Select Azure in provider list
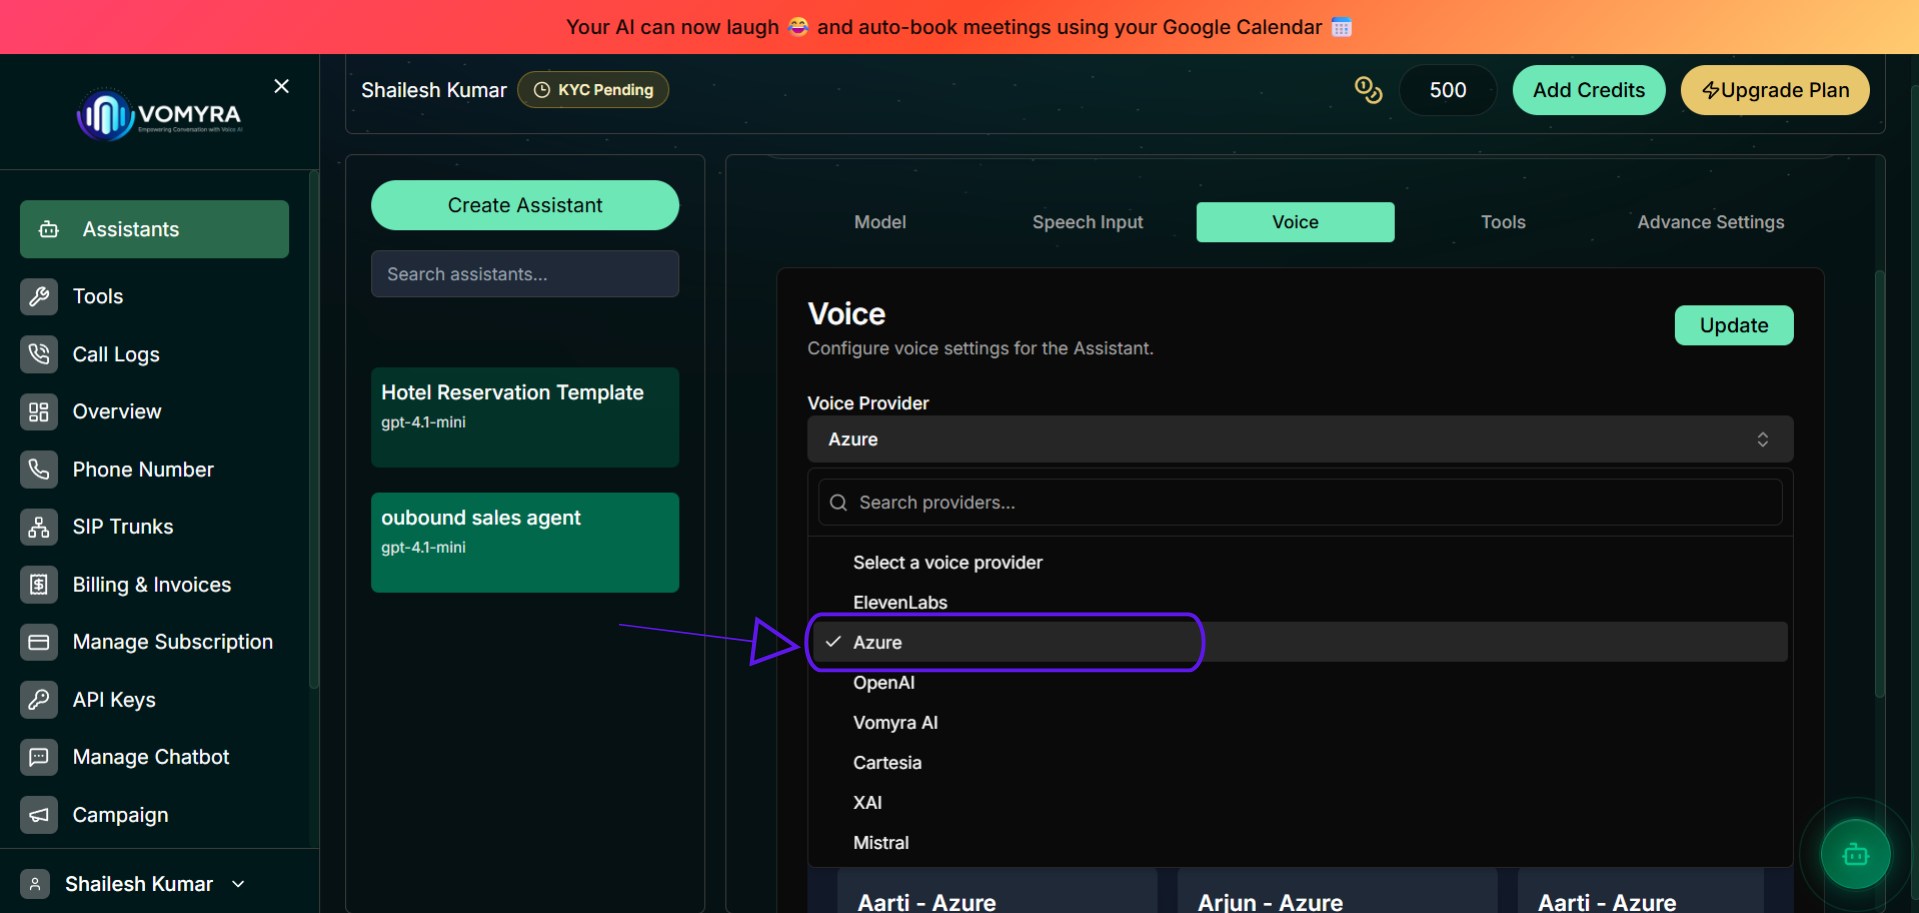Viewport: 1919px width, 913px height. (x=1300, y=642)
